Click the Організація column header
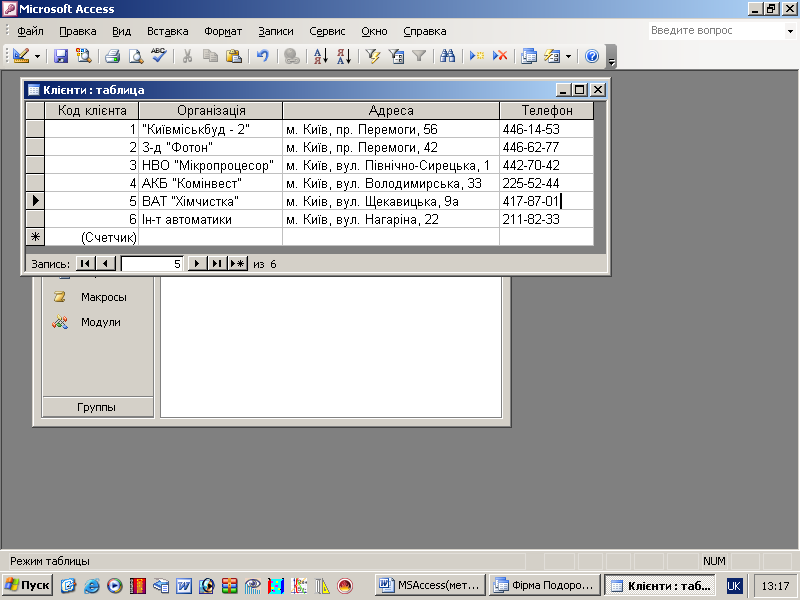 tap(211, 110)
